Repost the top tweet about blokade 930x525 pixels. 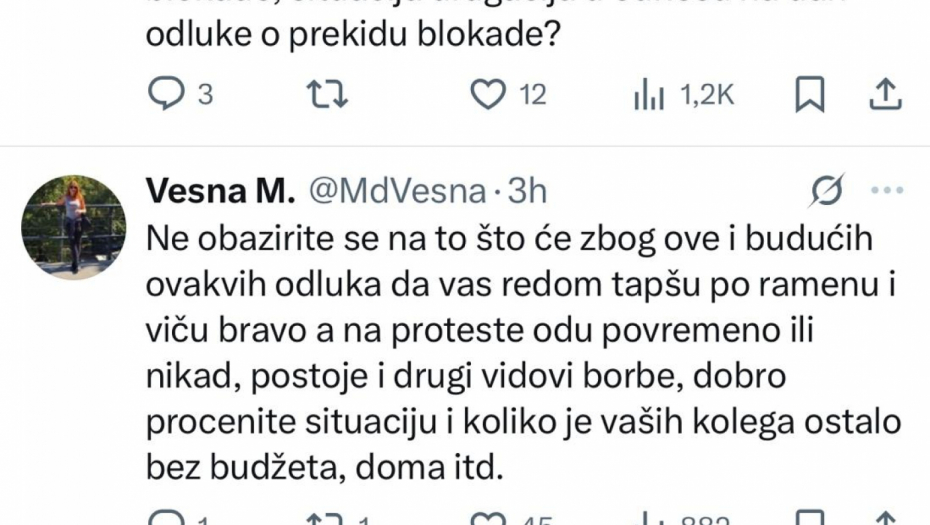327,94
